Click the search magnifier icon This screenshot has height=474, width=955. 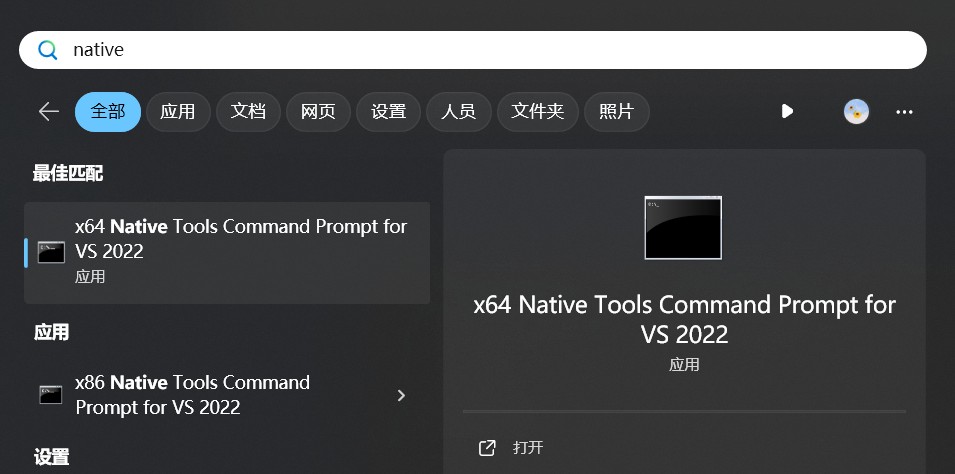pyautogui.click(x=48, y=50)
